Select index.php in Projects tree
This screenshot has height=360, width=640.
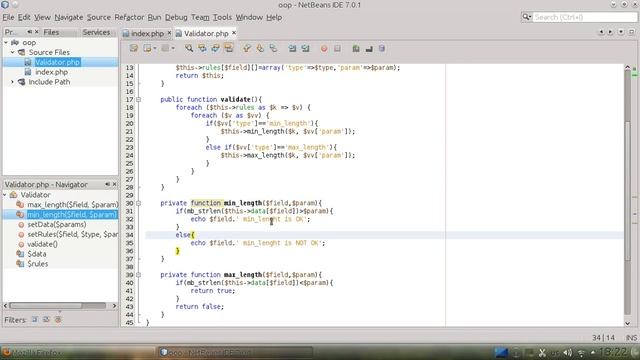(51, 72)
